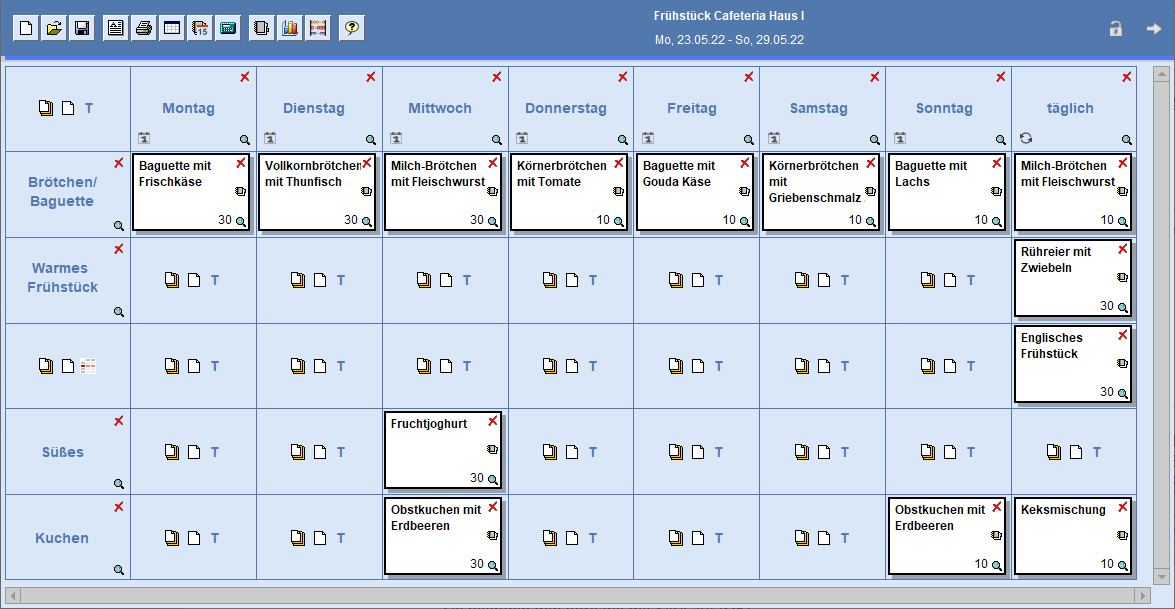Open the calendar icon under Dienstag
Screen dimensions: 1175x609
[x=270, y=139]
